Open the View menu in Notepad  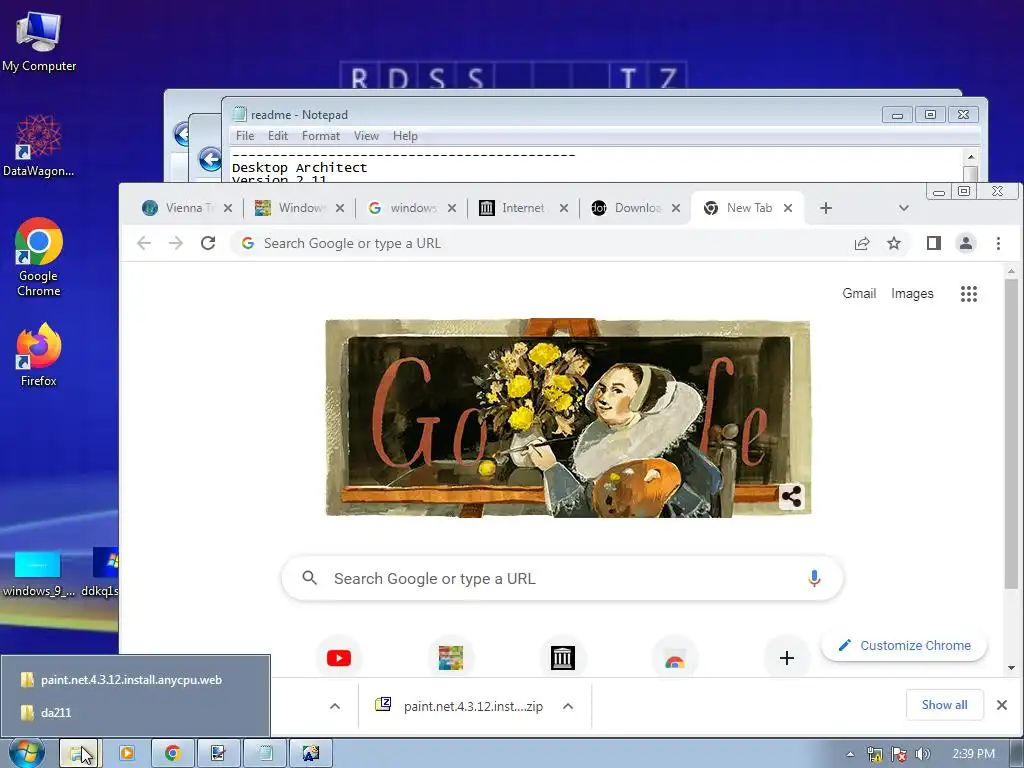pyautogui.click(x=366, y=136)
